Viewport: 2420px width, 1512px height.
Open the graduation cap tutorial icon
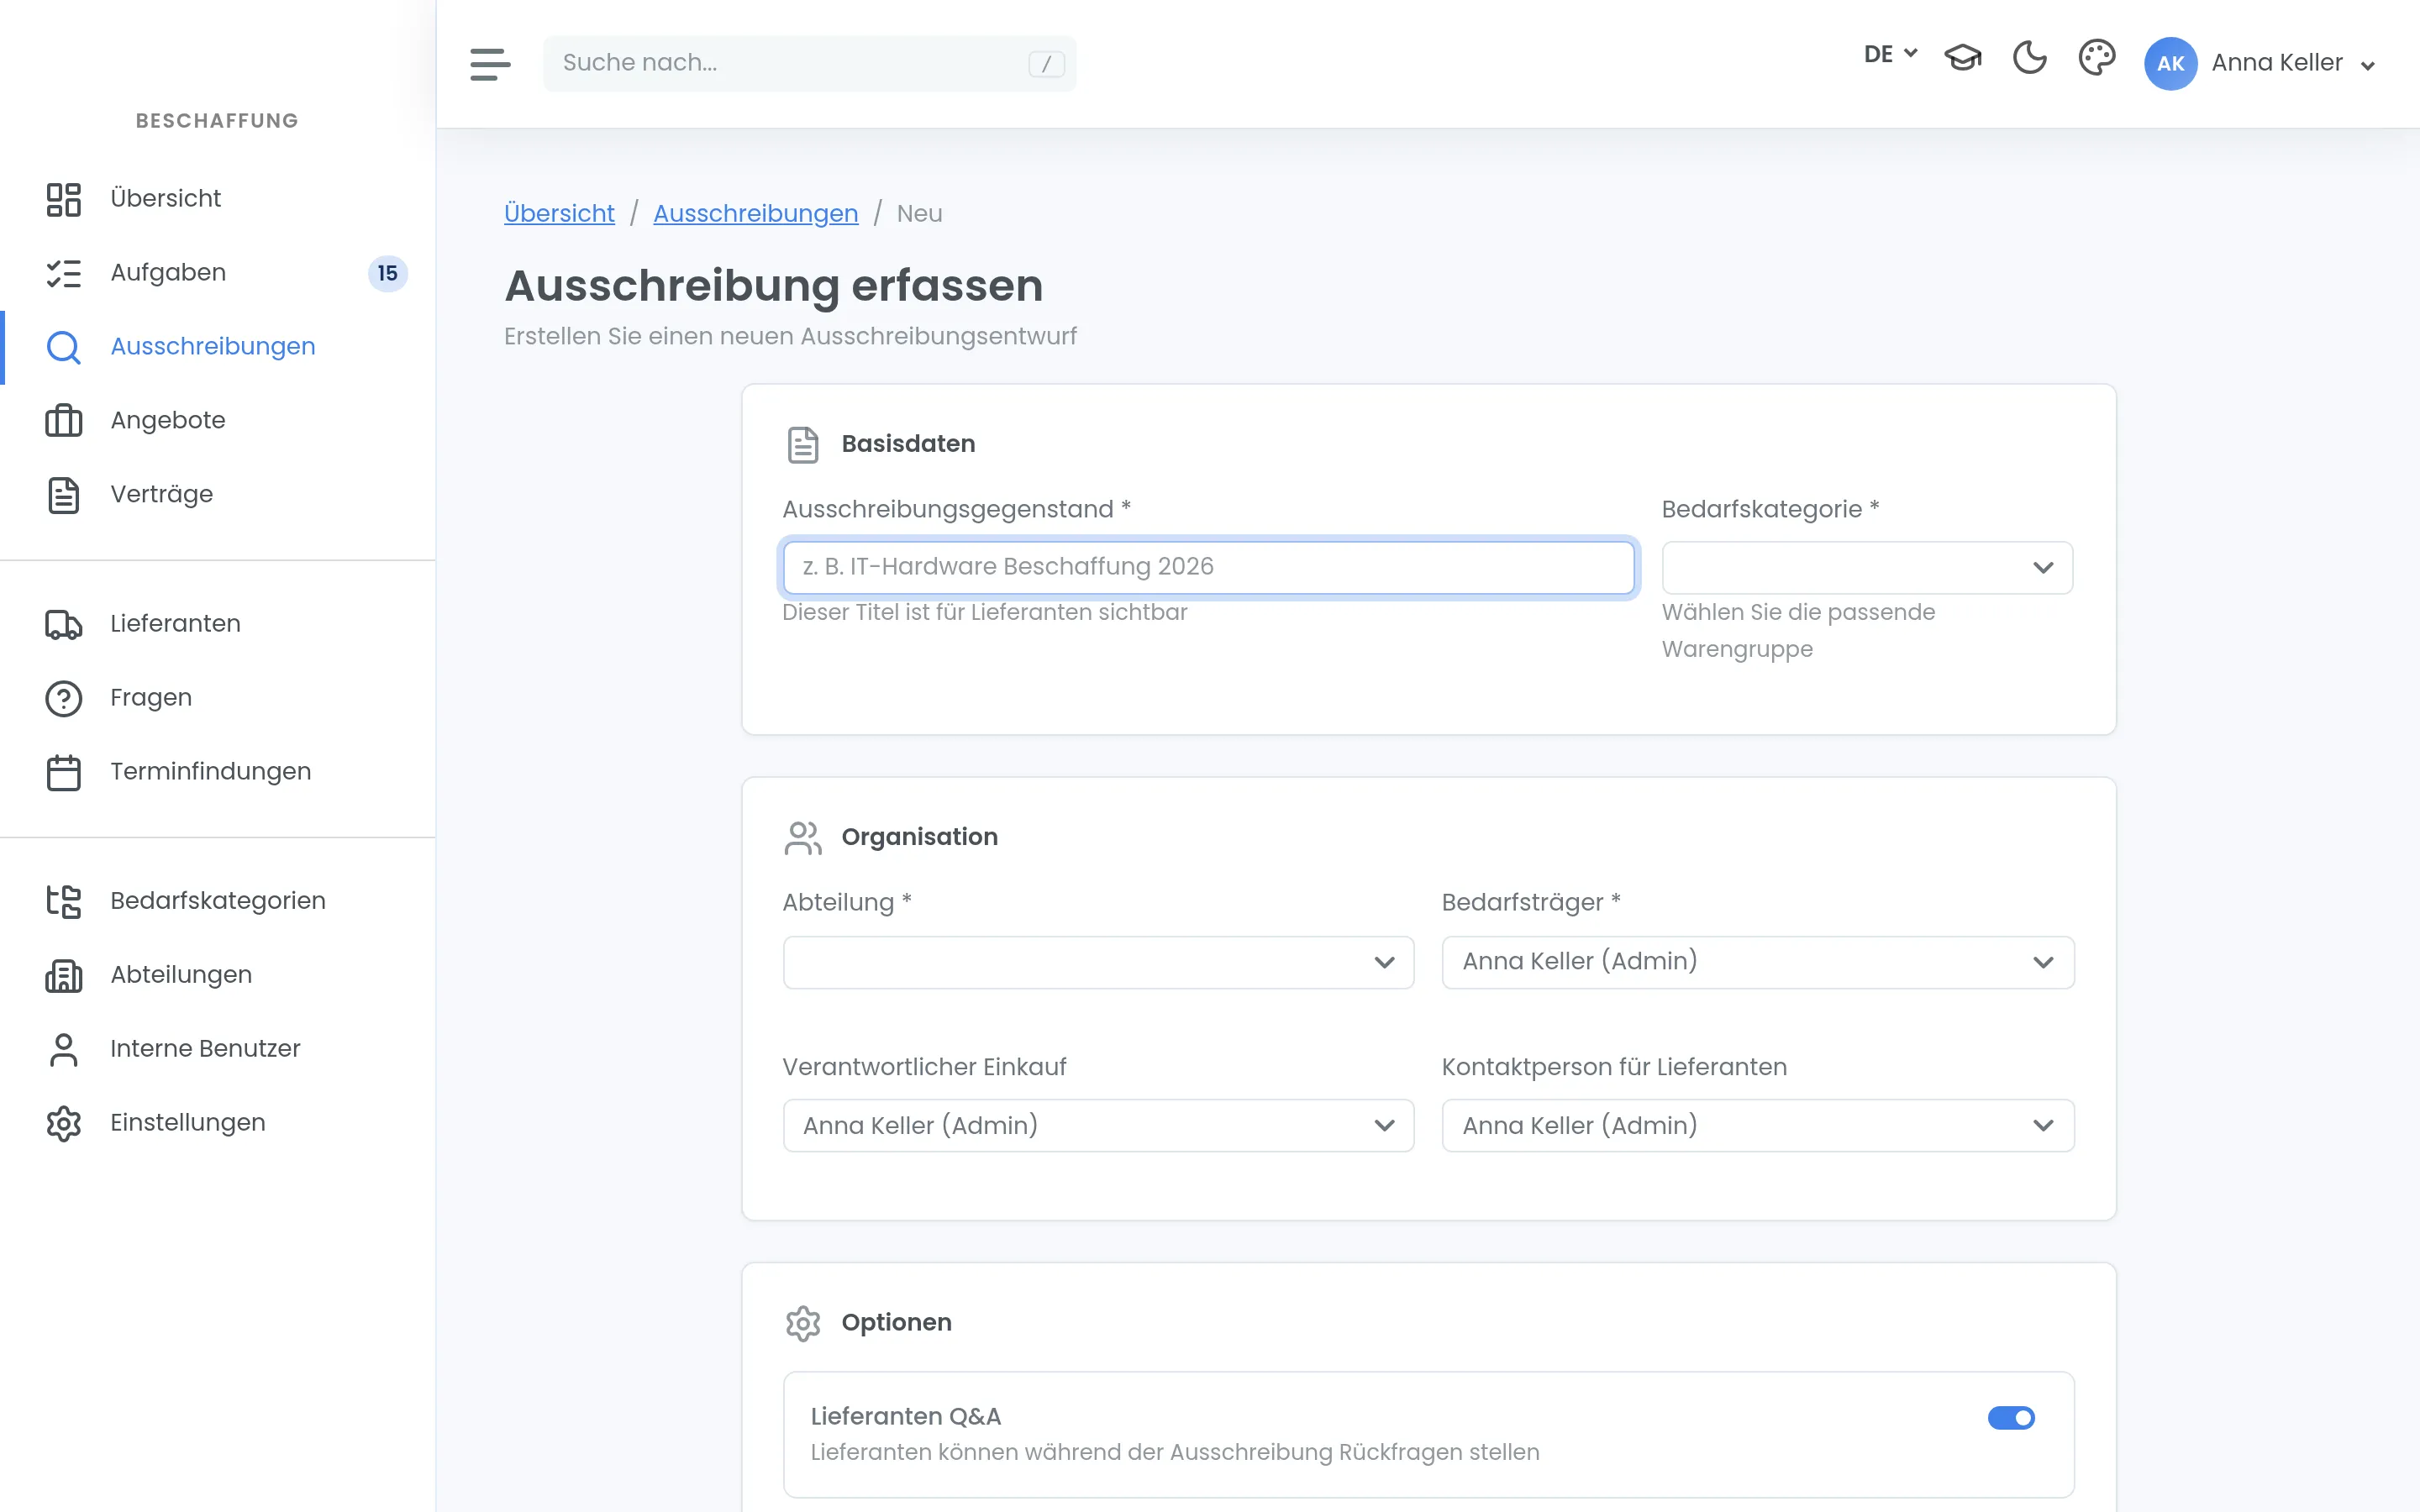pyautogui.click(x=1963, y=58)
